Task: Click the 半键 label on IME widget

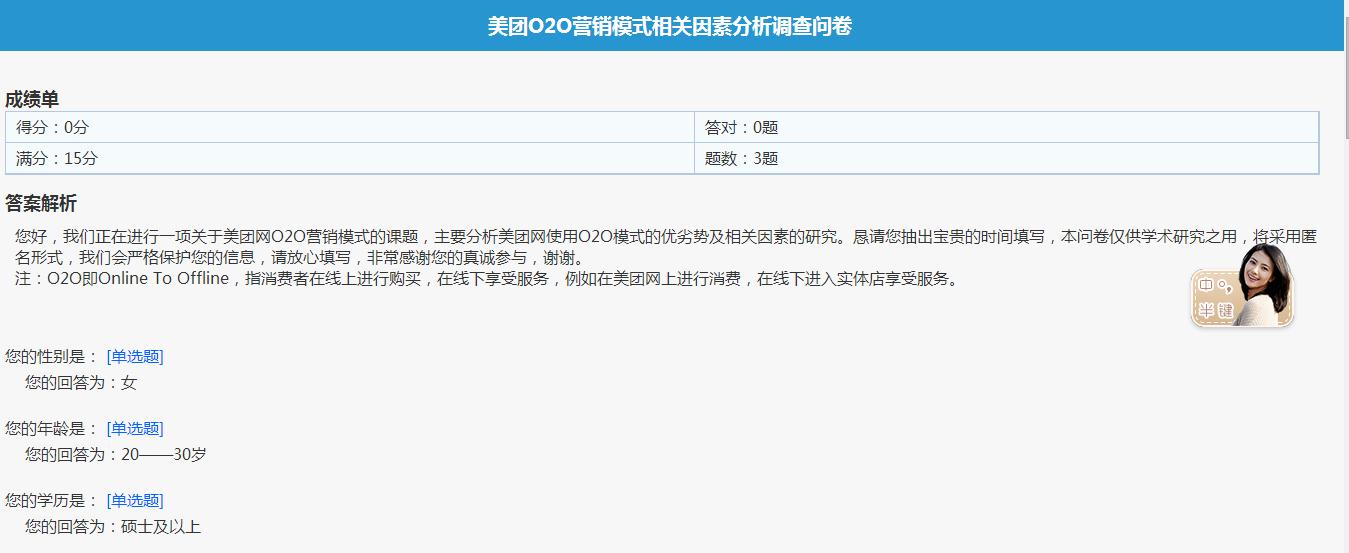Action: pos(1214,310)
